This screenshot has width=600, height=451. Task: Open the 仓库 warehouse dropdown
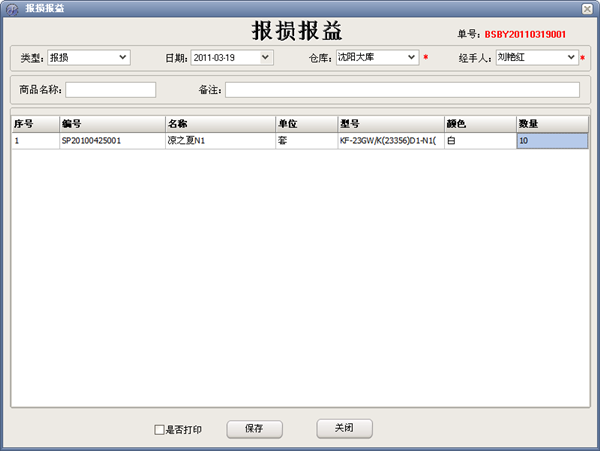point(411,58)
